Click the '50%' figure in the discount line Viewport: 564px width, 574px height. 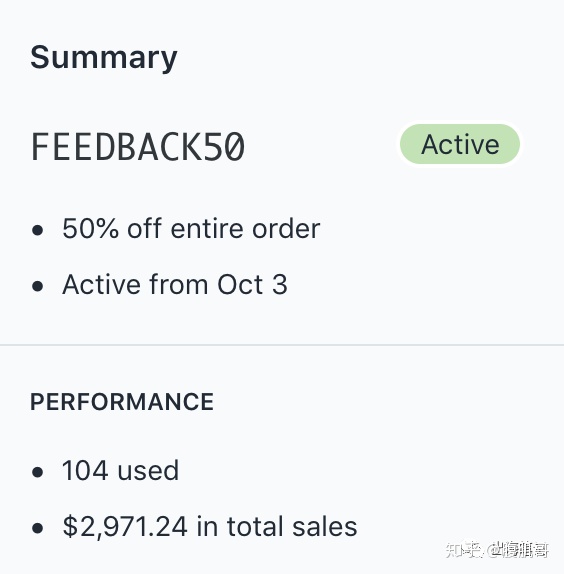tap(90, 229)
